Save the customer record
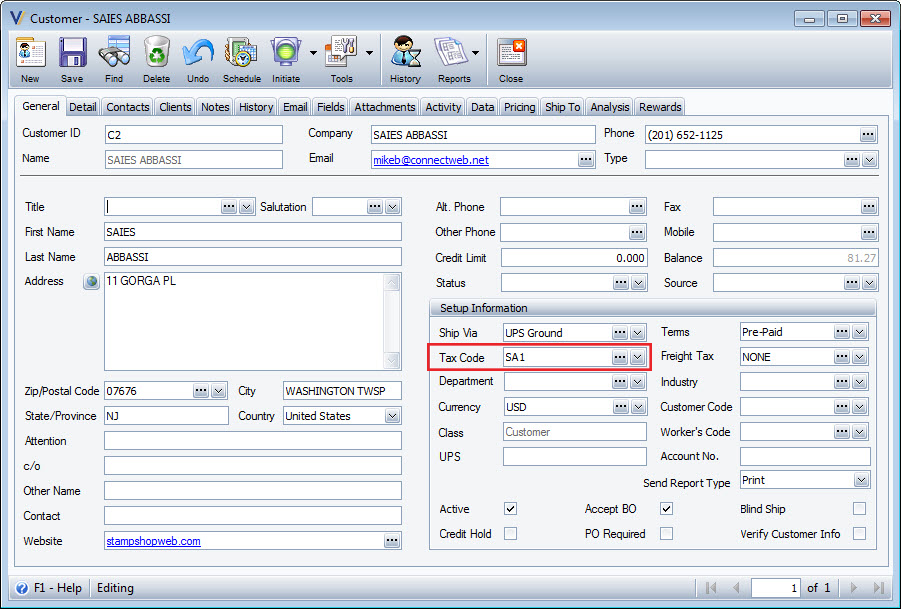The height and width of the screenshot is (609, 901). pyautogui.click(x=72, y=53)
